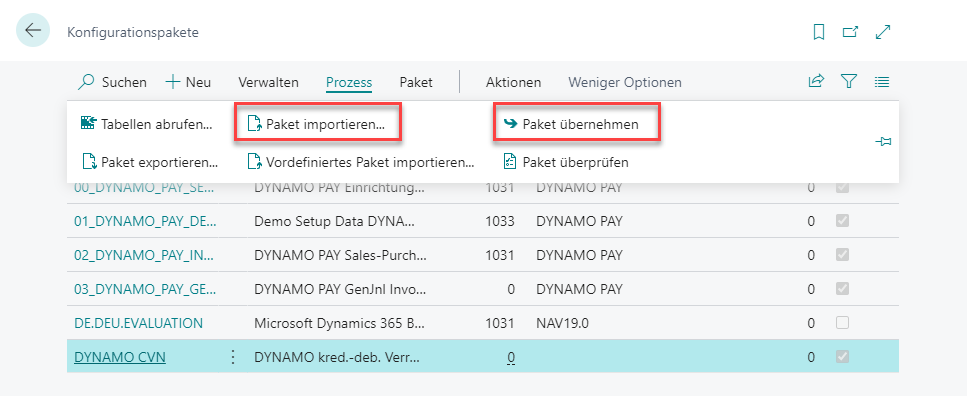Click Weniger Optionen

click(x=625, y=82)
